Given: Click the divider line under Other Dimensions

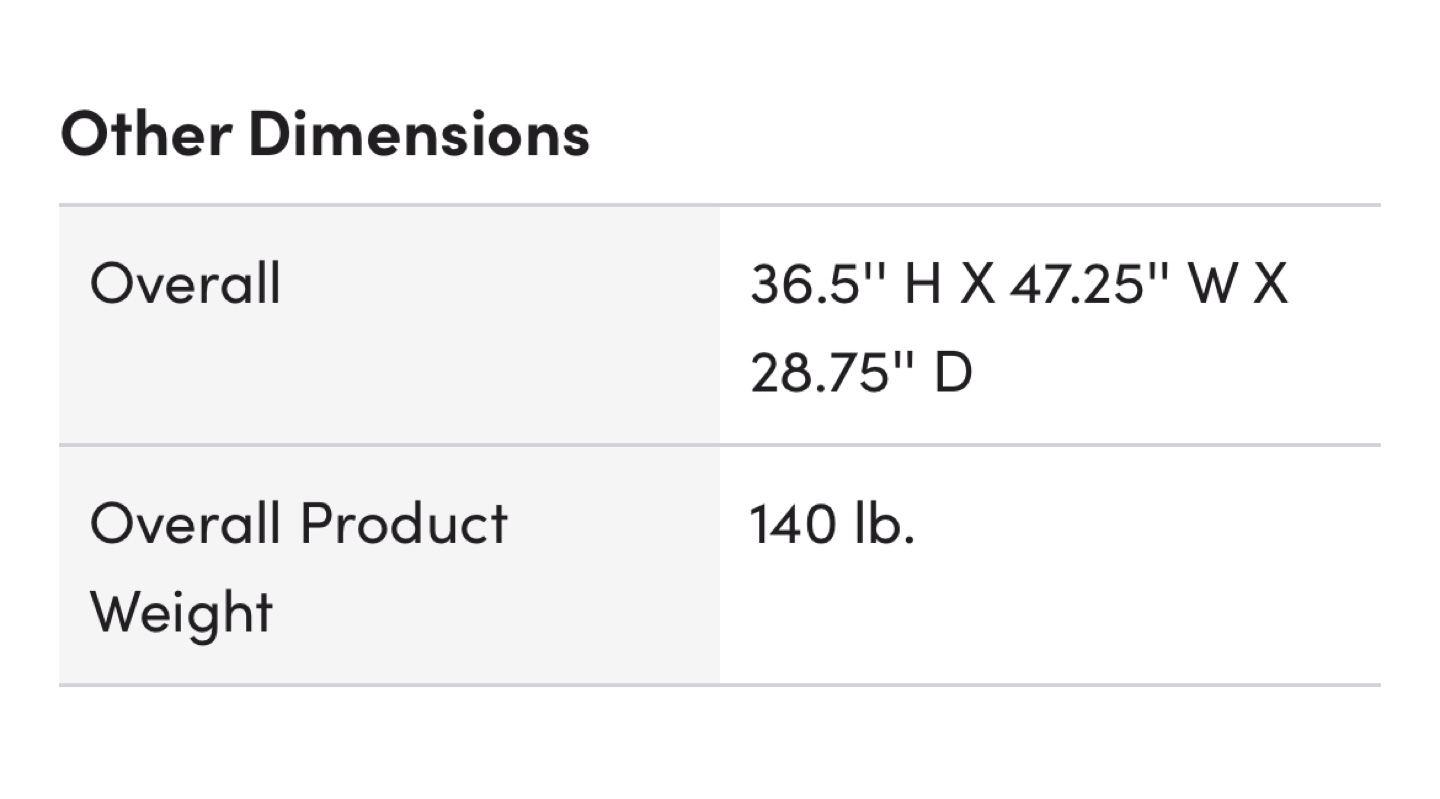Looking at the screenshot, I should (720, 205).
